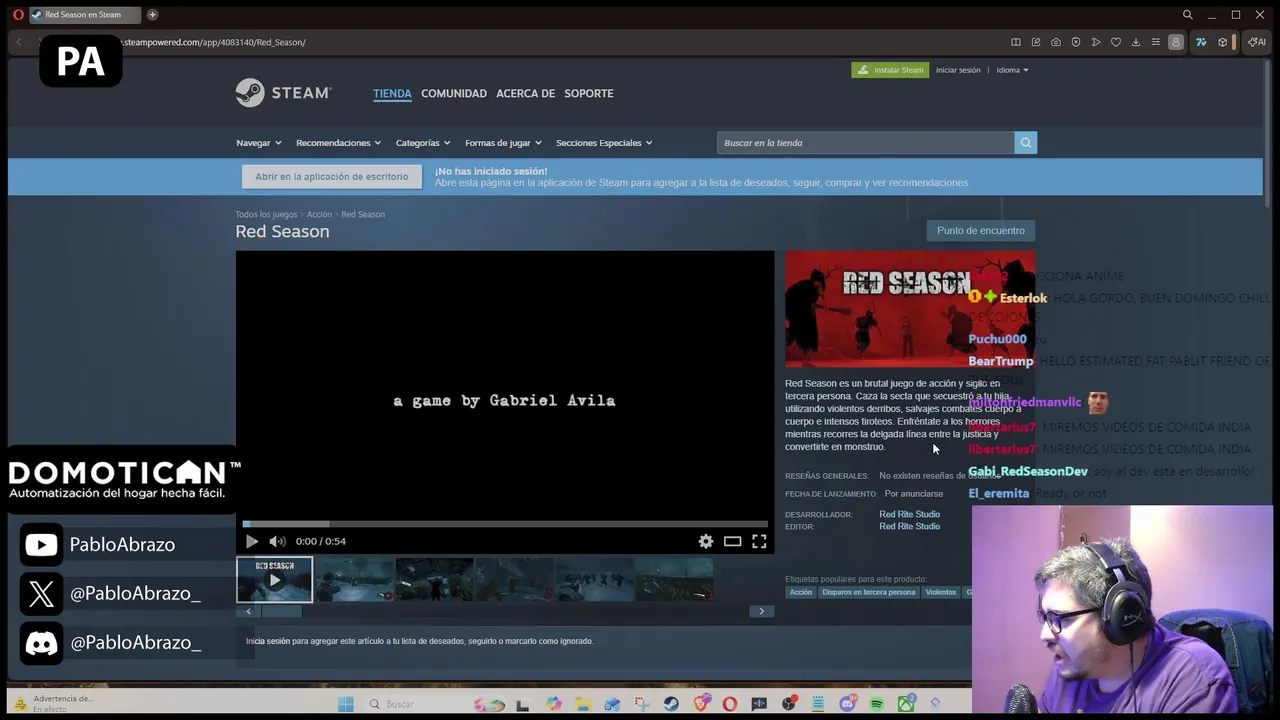
Task: Select Disparos en tercera persona tag
Action: [868, 592]
